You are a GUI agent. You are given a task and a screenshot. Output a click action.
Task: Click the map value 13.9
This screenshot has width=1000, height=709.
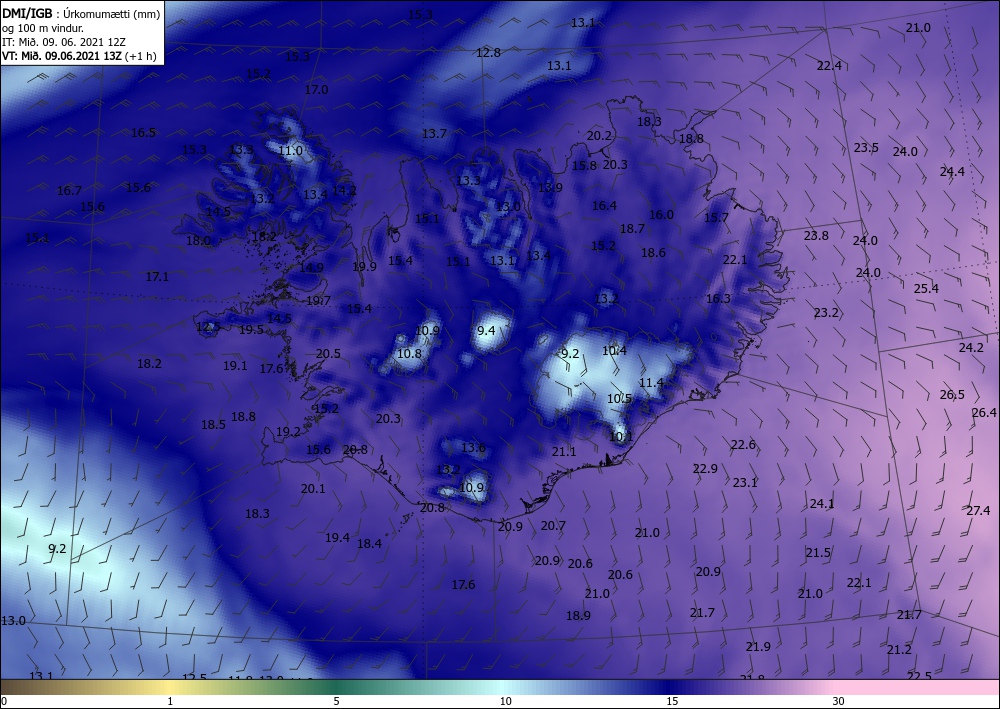[x=550, y=187]
